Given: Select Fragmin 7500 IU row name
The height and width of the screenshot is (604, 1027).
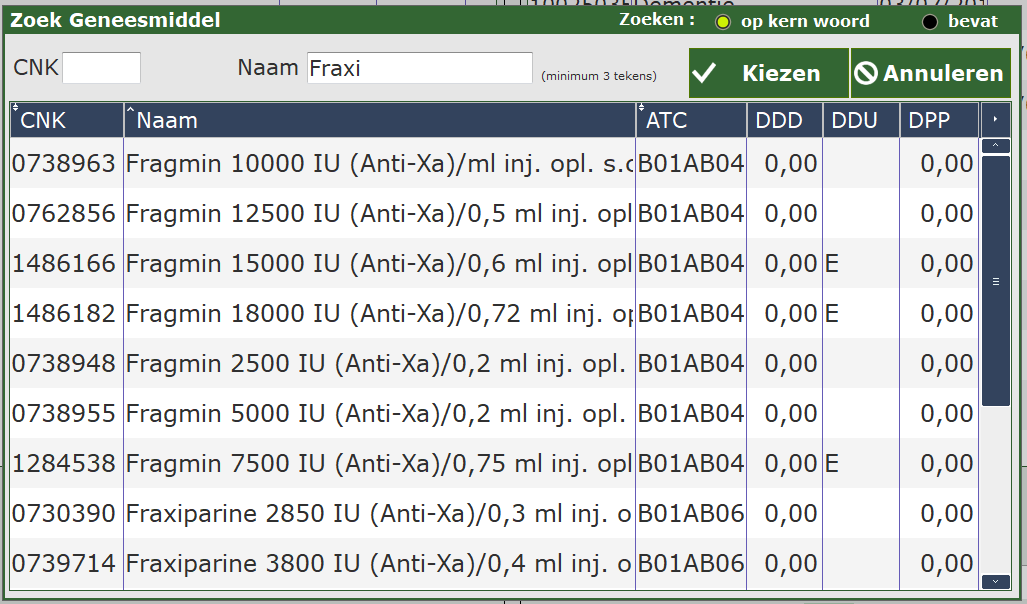Looking at the screenshot, I should (380, 463).
